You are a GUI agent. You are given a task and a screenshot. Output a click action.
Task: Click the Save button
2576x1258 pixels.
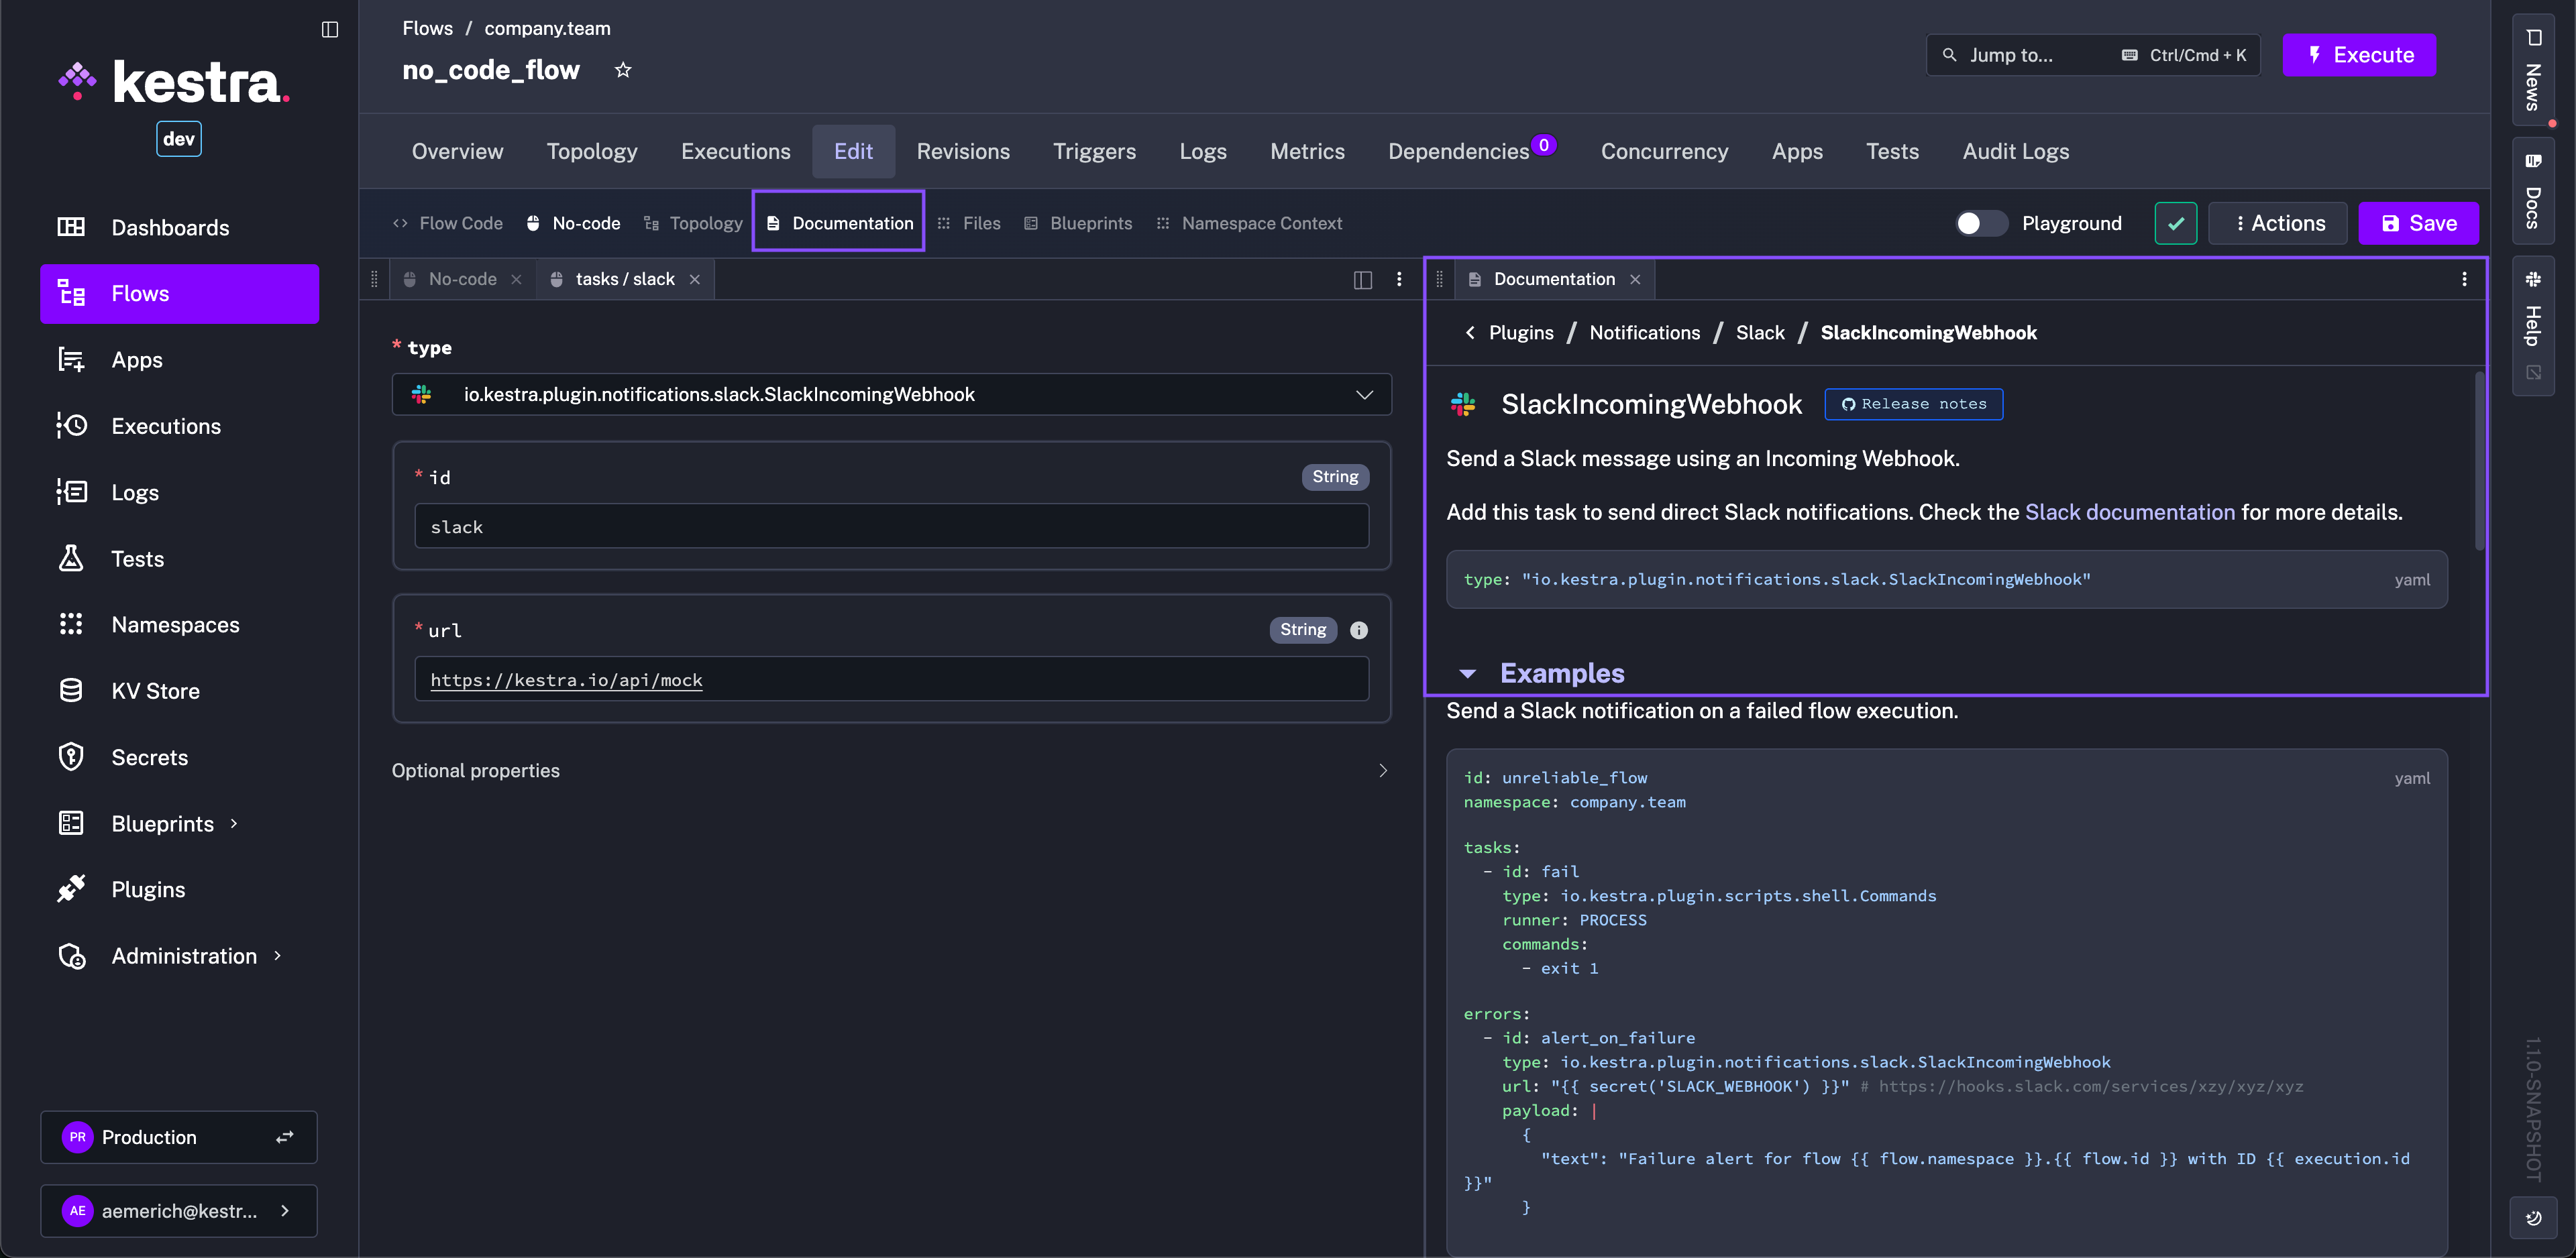tap(2418, 223)
